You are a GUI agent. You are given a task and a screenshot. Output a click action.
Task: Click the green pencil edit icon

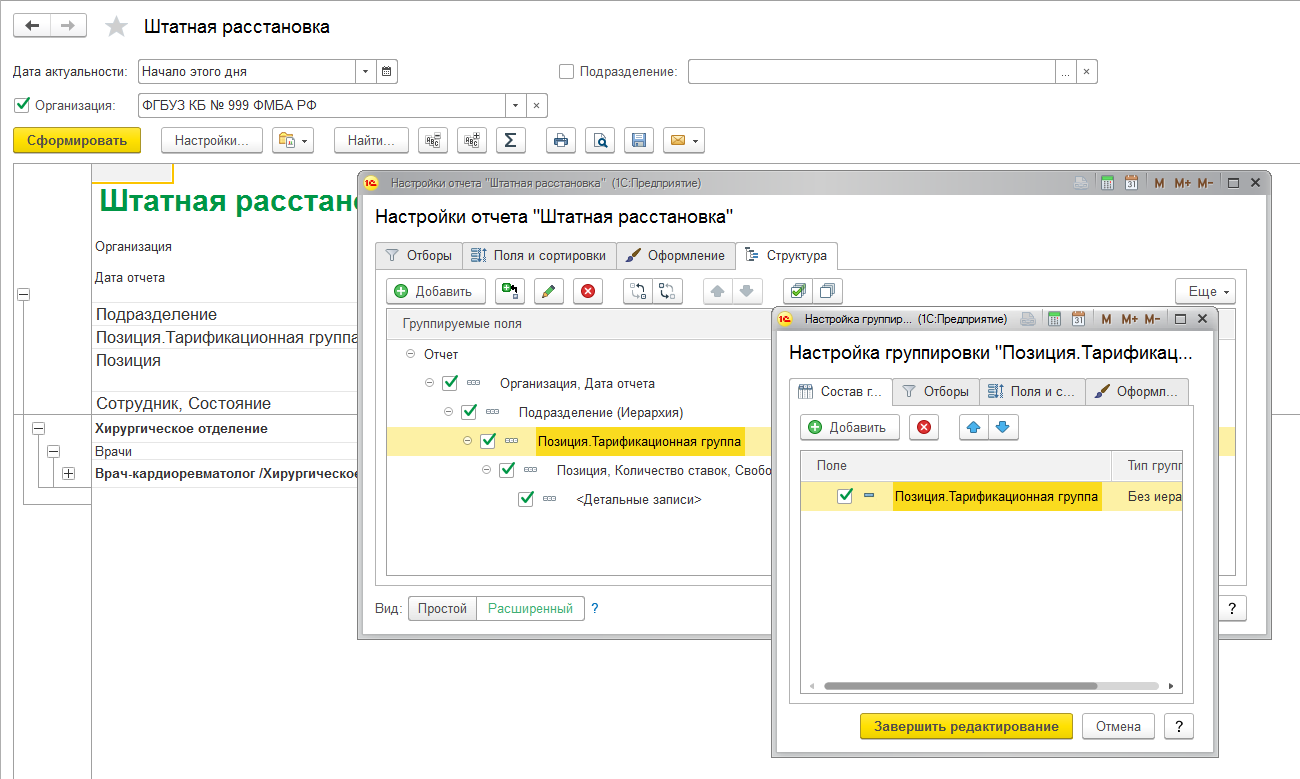pos(549,291)
